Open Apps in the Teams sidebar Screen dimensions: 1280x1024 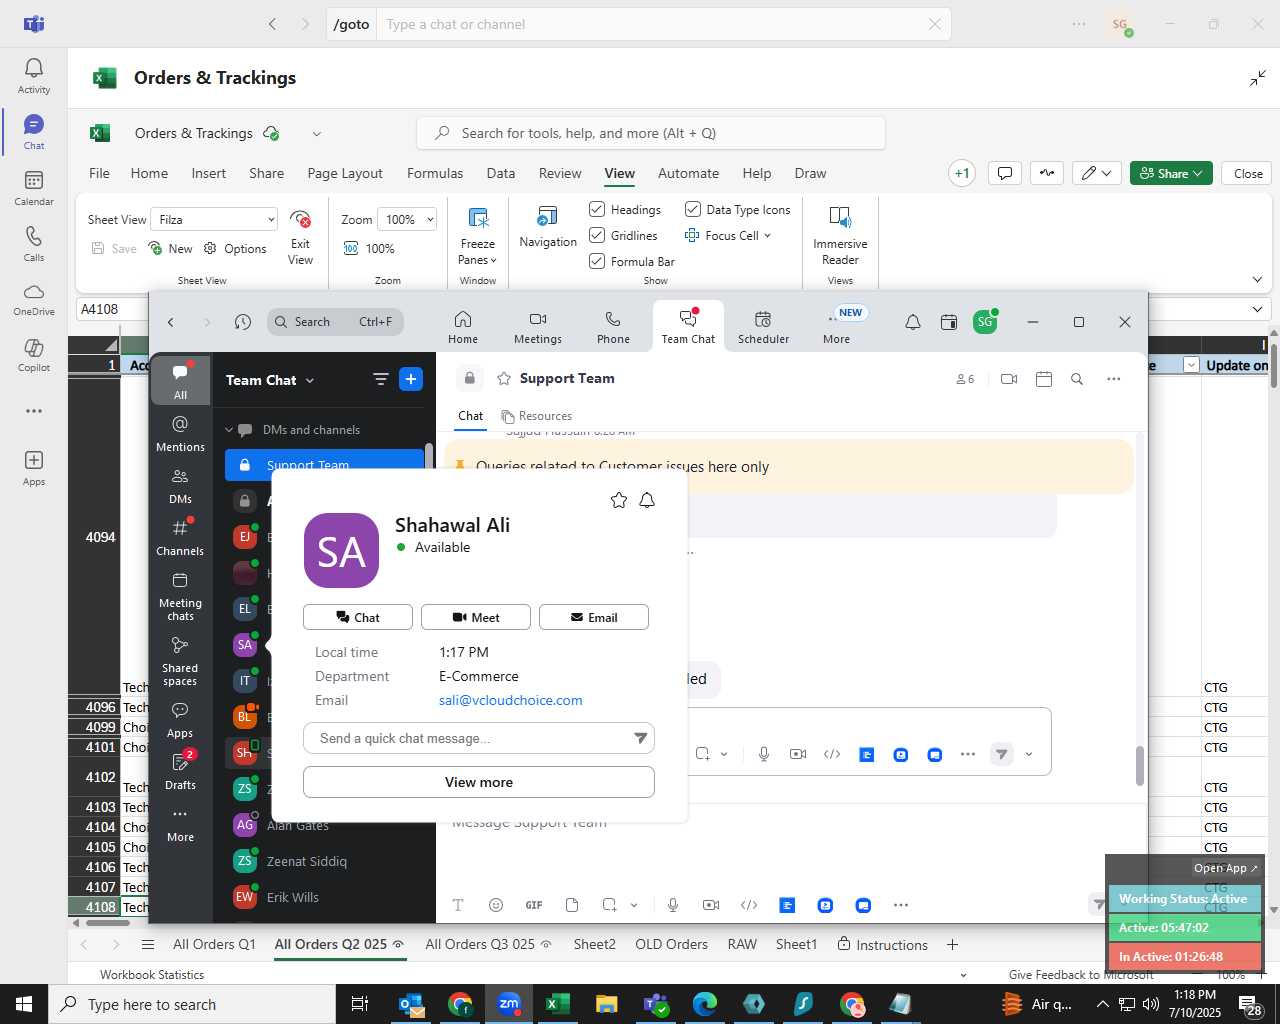coord(33,468)
